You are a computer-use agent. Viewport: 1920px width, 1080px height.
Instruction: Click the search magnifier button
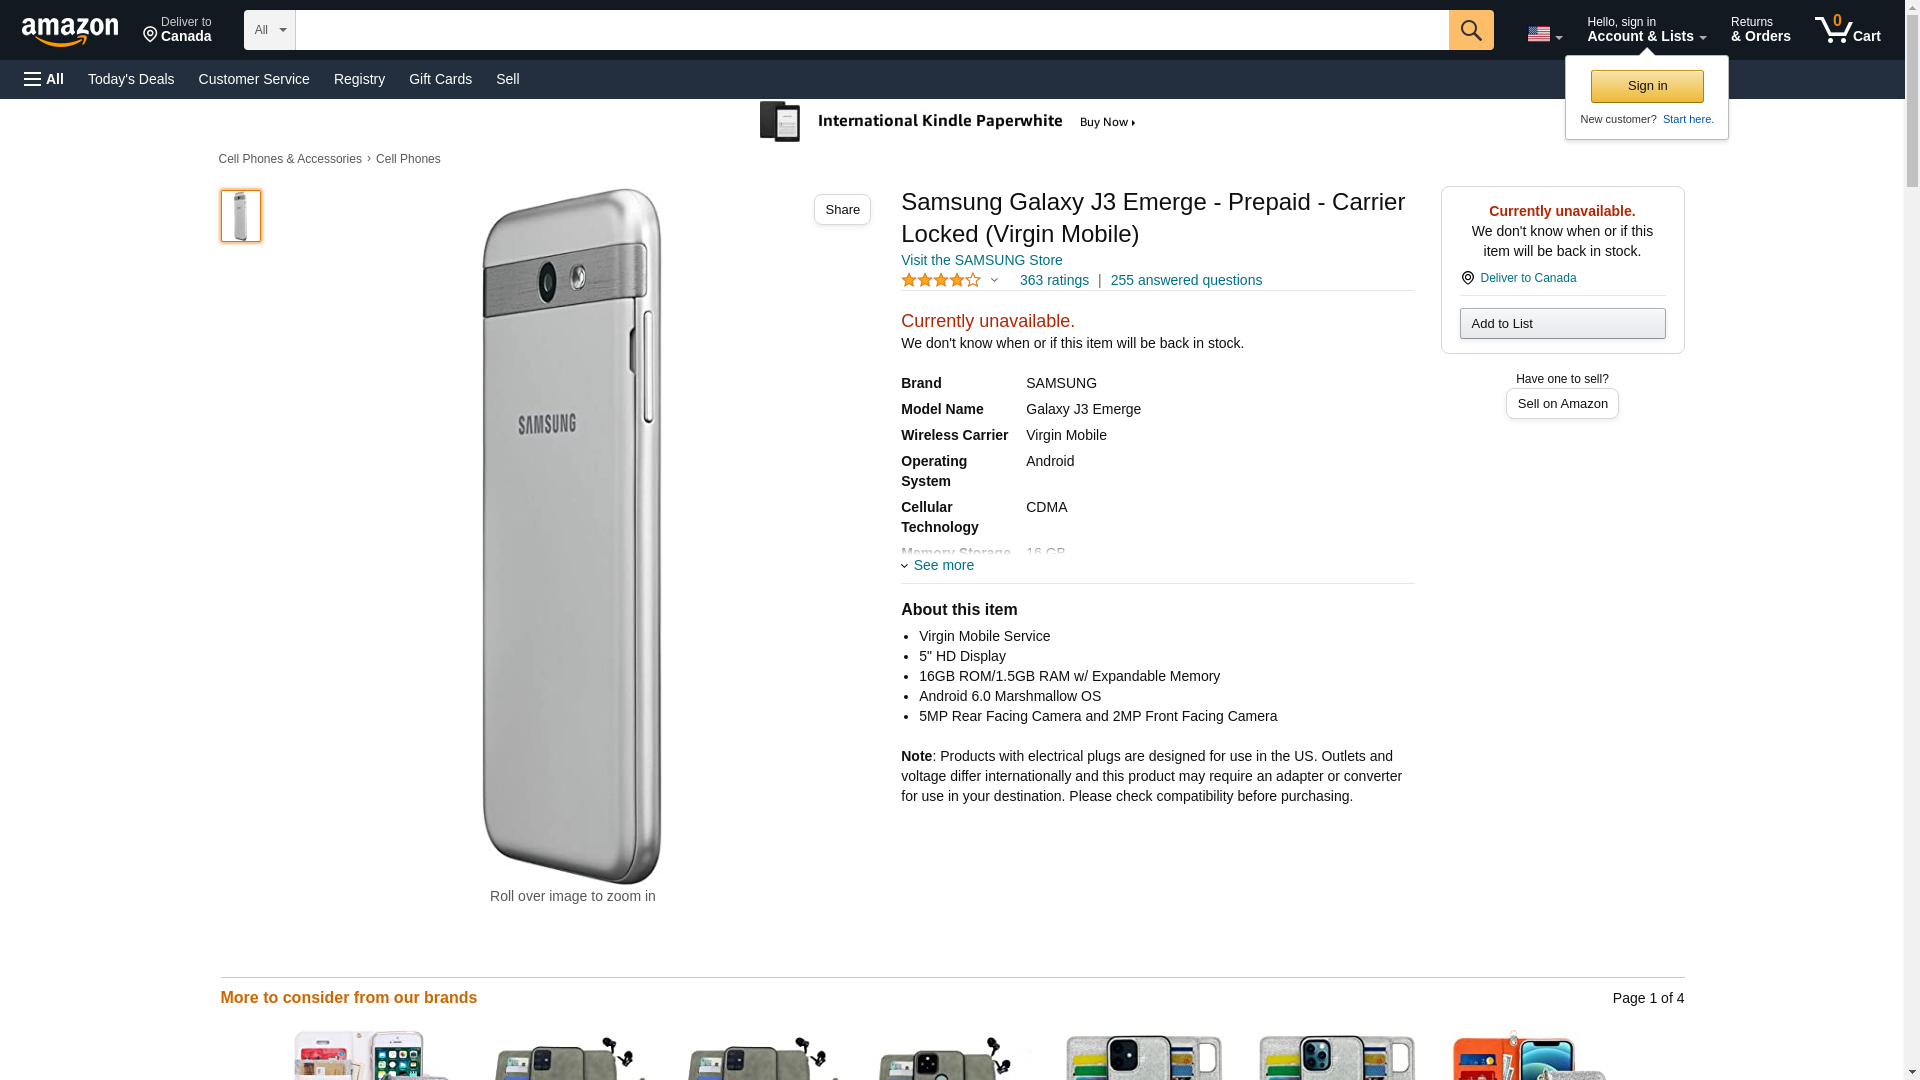[1470, 30]
